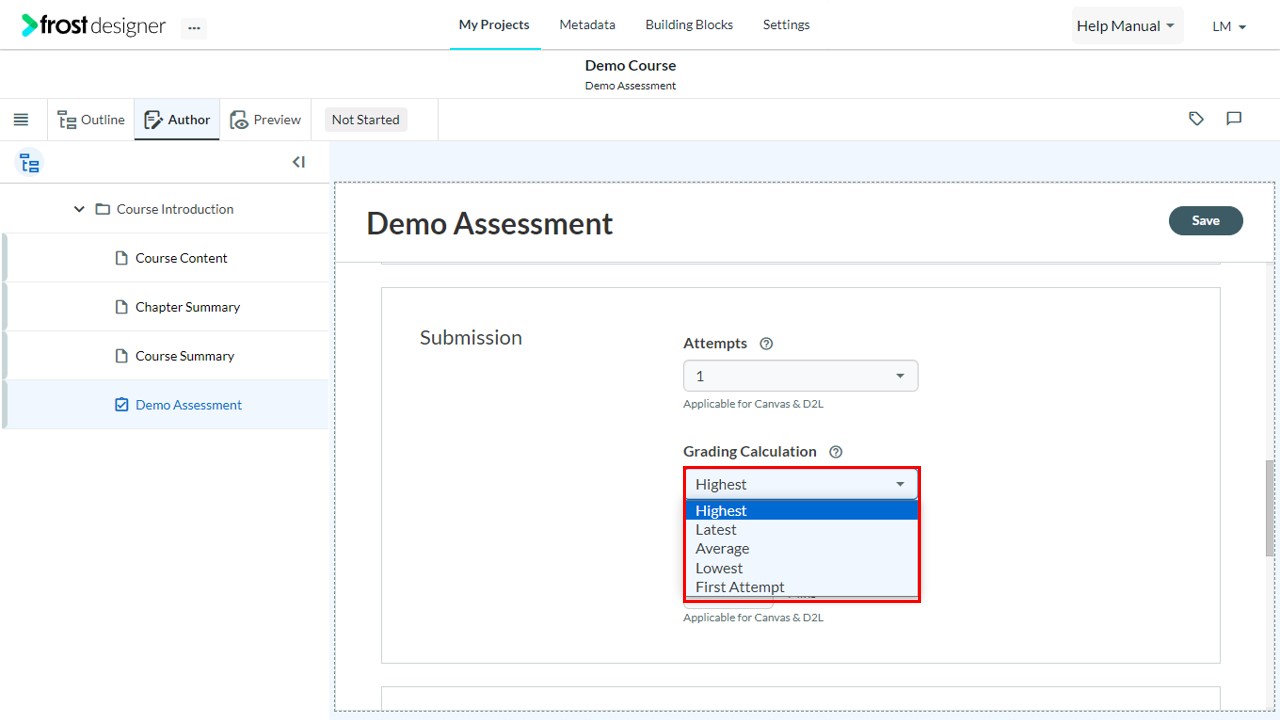Open the Settings tab
Screen dimensions: 1280x720
tap(786, 25)
